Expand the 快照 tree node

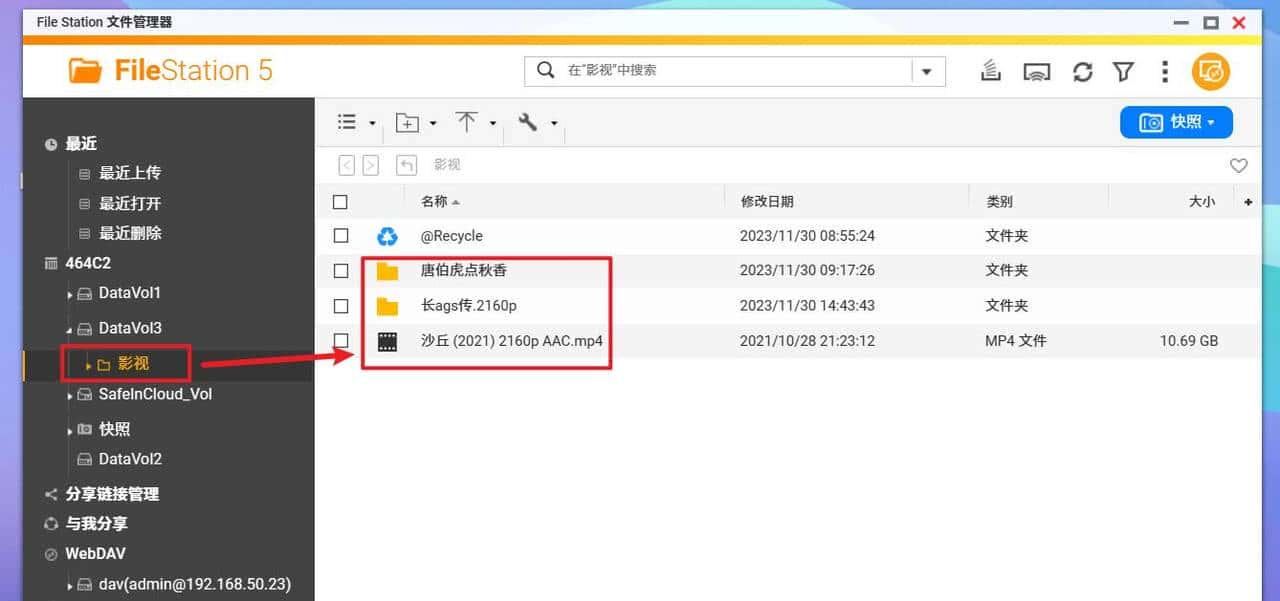click(70, 430)
